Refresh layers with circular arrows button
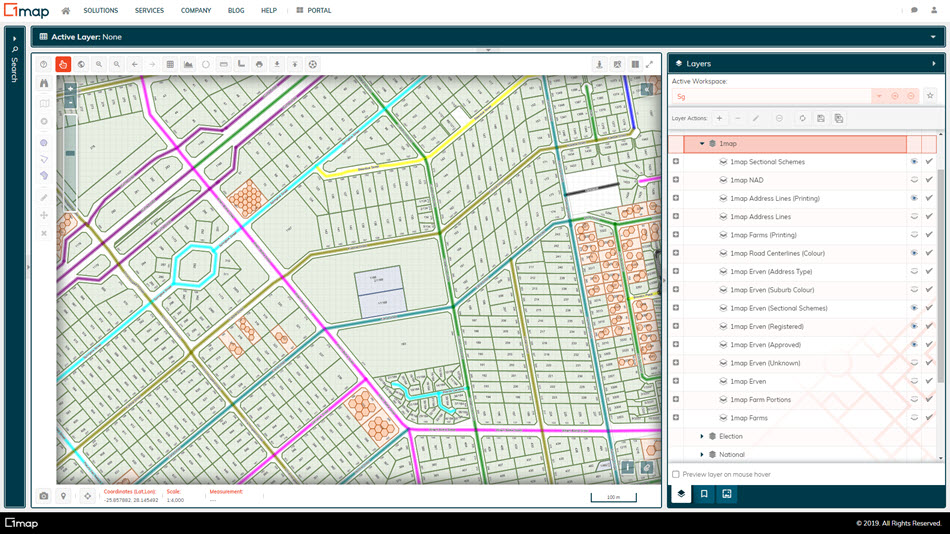This screenshot has height=534, width=950. click(802, 118)
